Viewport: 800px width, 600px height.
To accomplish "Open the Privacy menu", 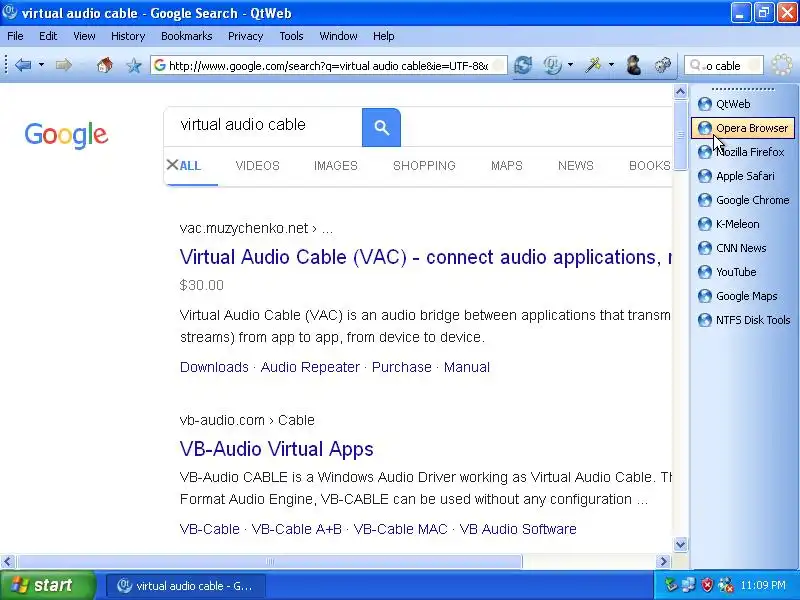I will tap(245, 36).
